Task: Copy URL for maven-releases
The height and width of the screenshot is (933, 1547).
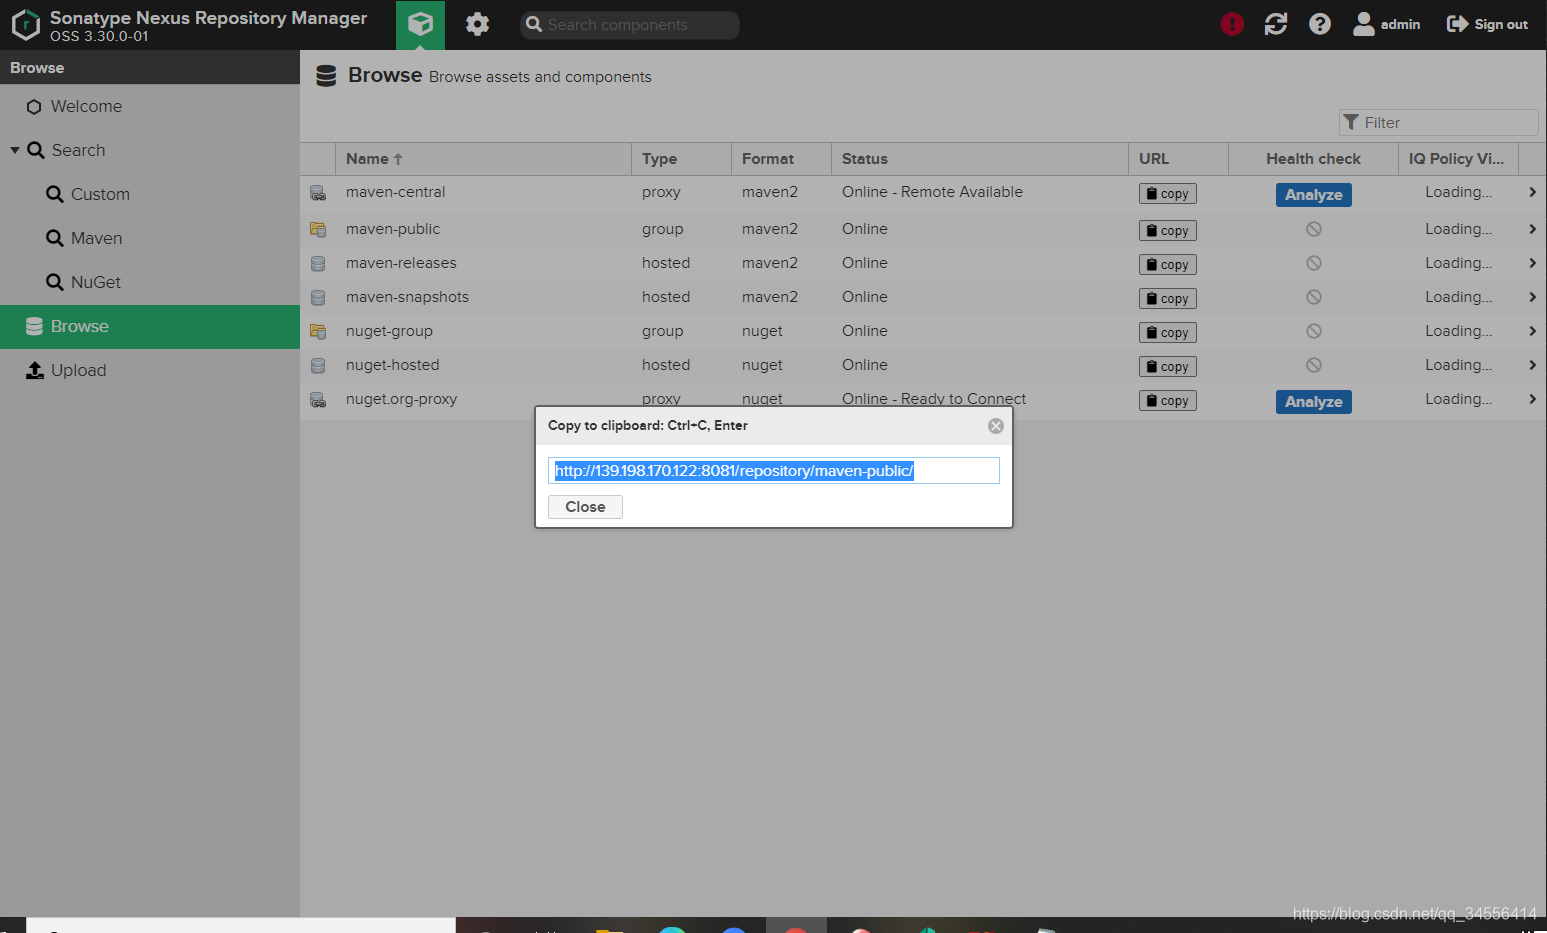Action: pos(1167,265)
